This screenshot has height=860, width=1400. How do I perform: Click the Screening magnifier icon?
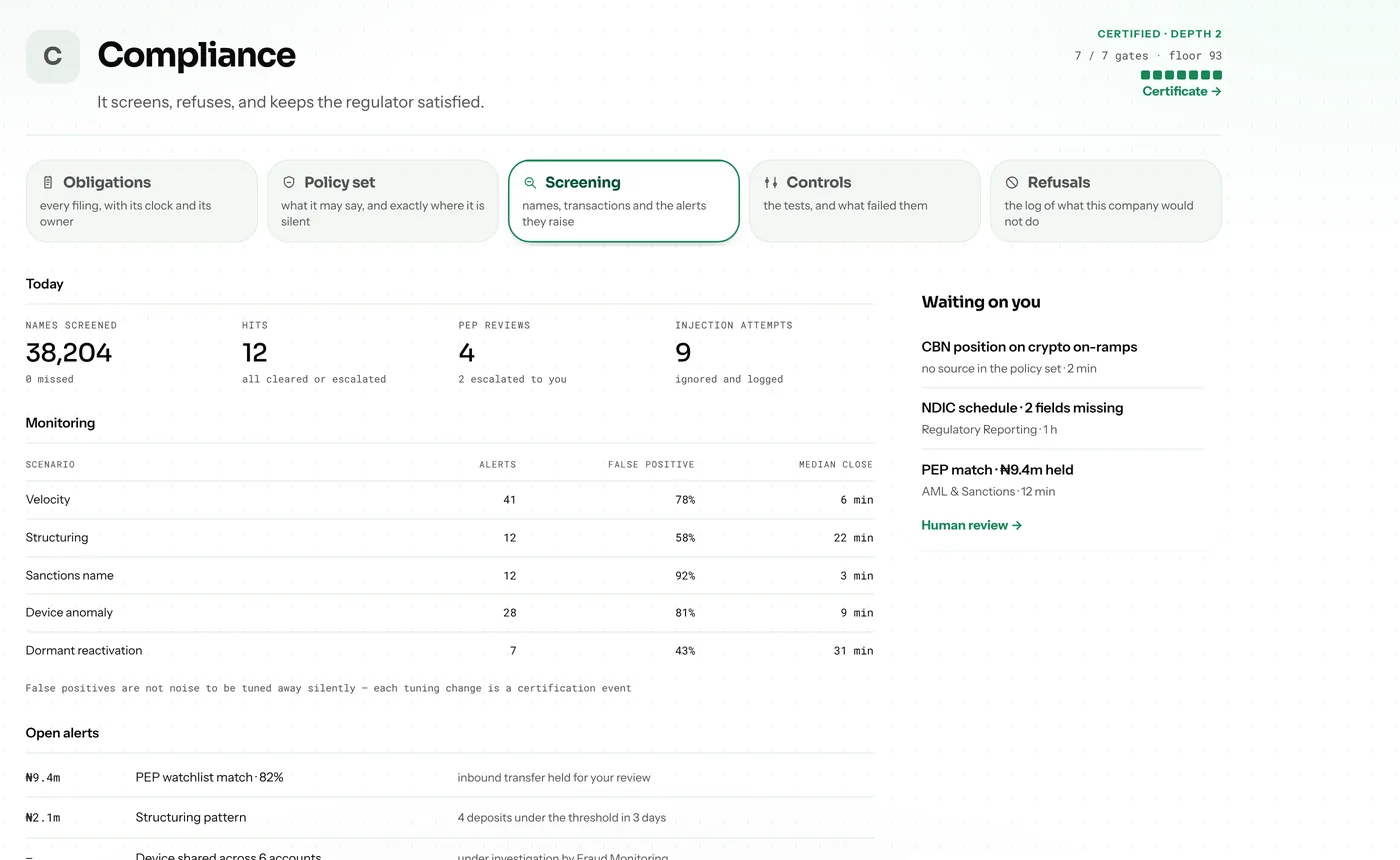click(x=530, y=183)
